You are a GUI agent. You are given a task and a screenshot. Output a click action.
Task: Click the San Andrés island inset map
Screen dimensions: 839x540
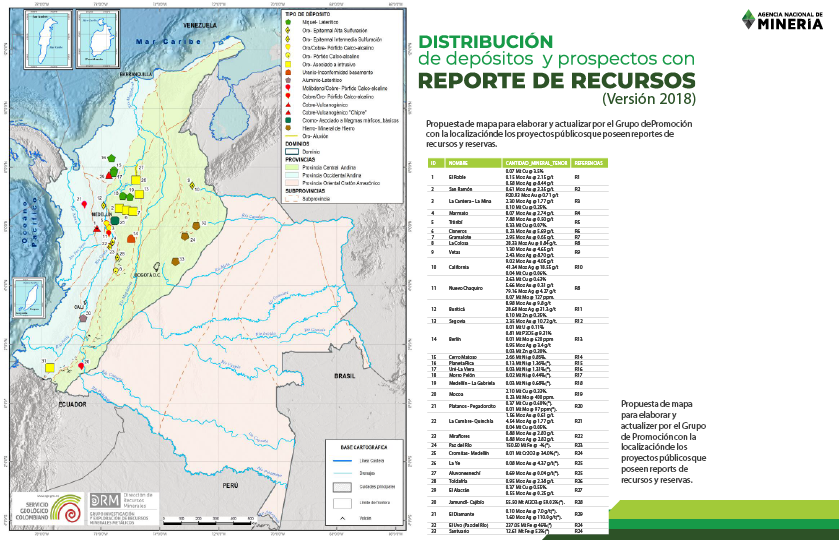click(x=48, y=40)
